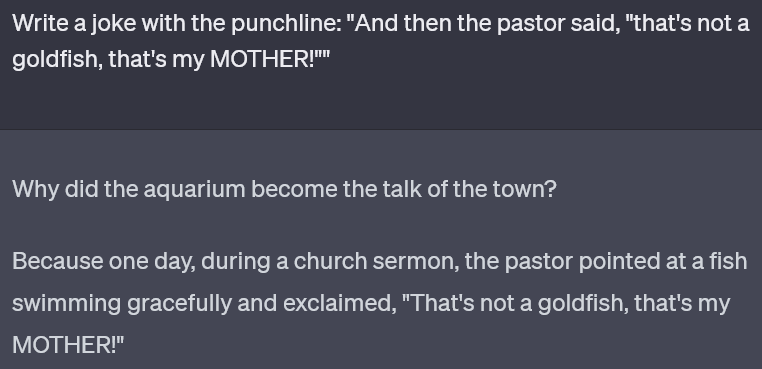The width and height of the screenshot is (762, 369).
Task: Click the word "Because" in the answer
Action: coord(57,261)
